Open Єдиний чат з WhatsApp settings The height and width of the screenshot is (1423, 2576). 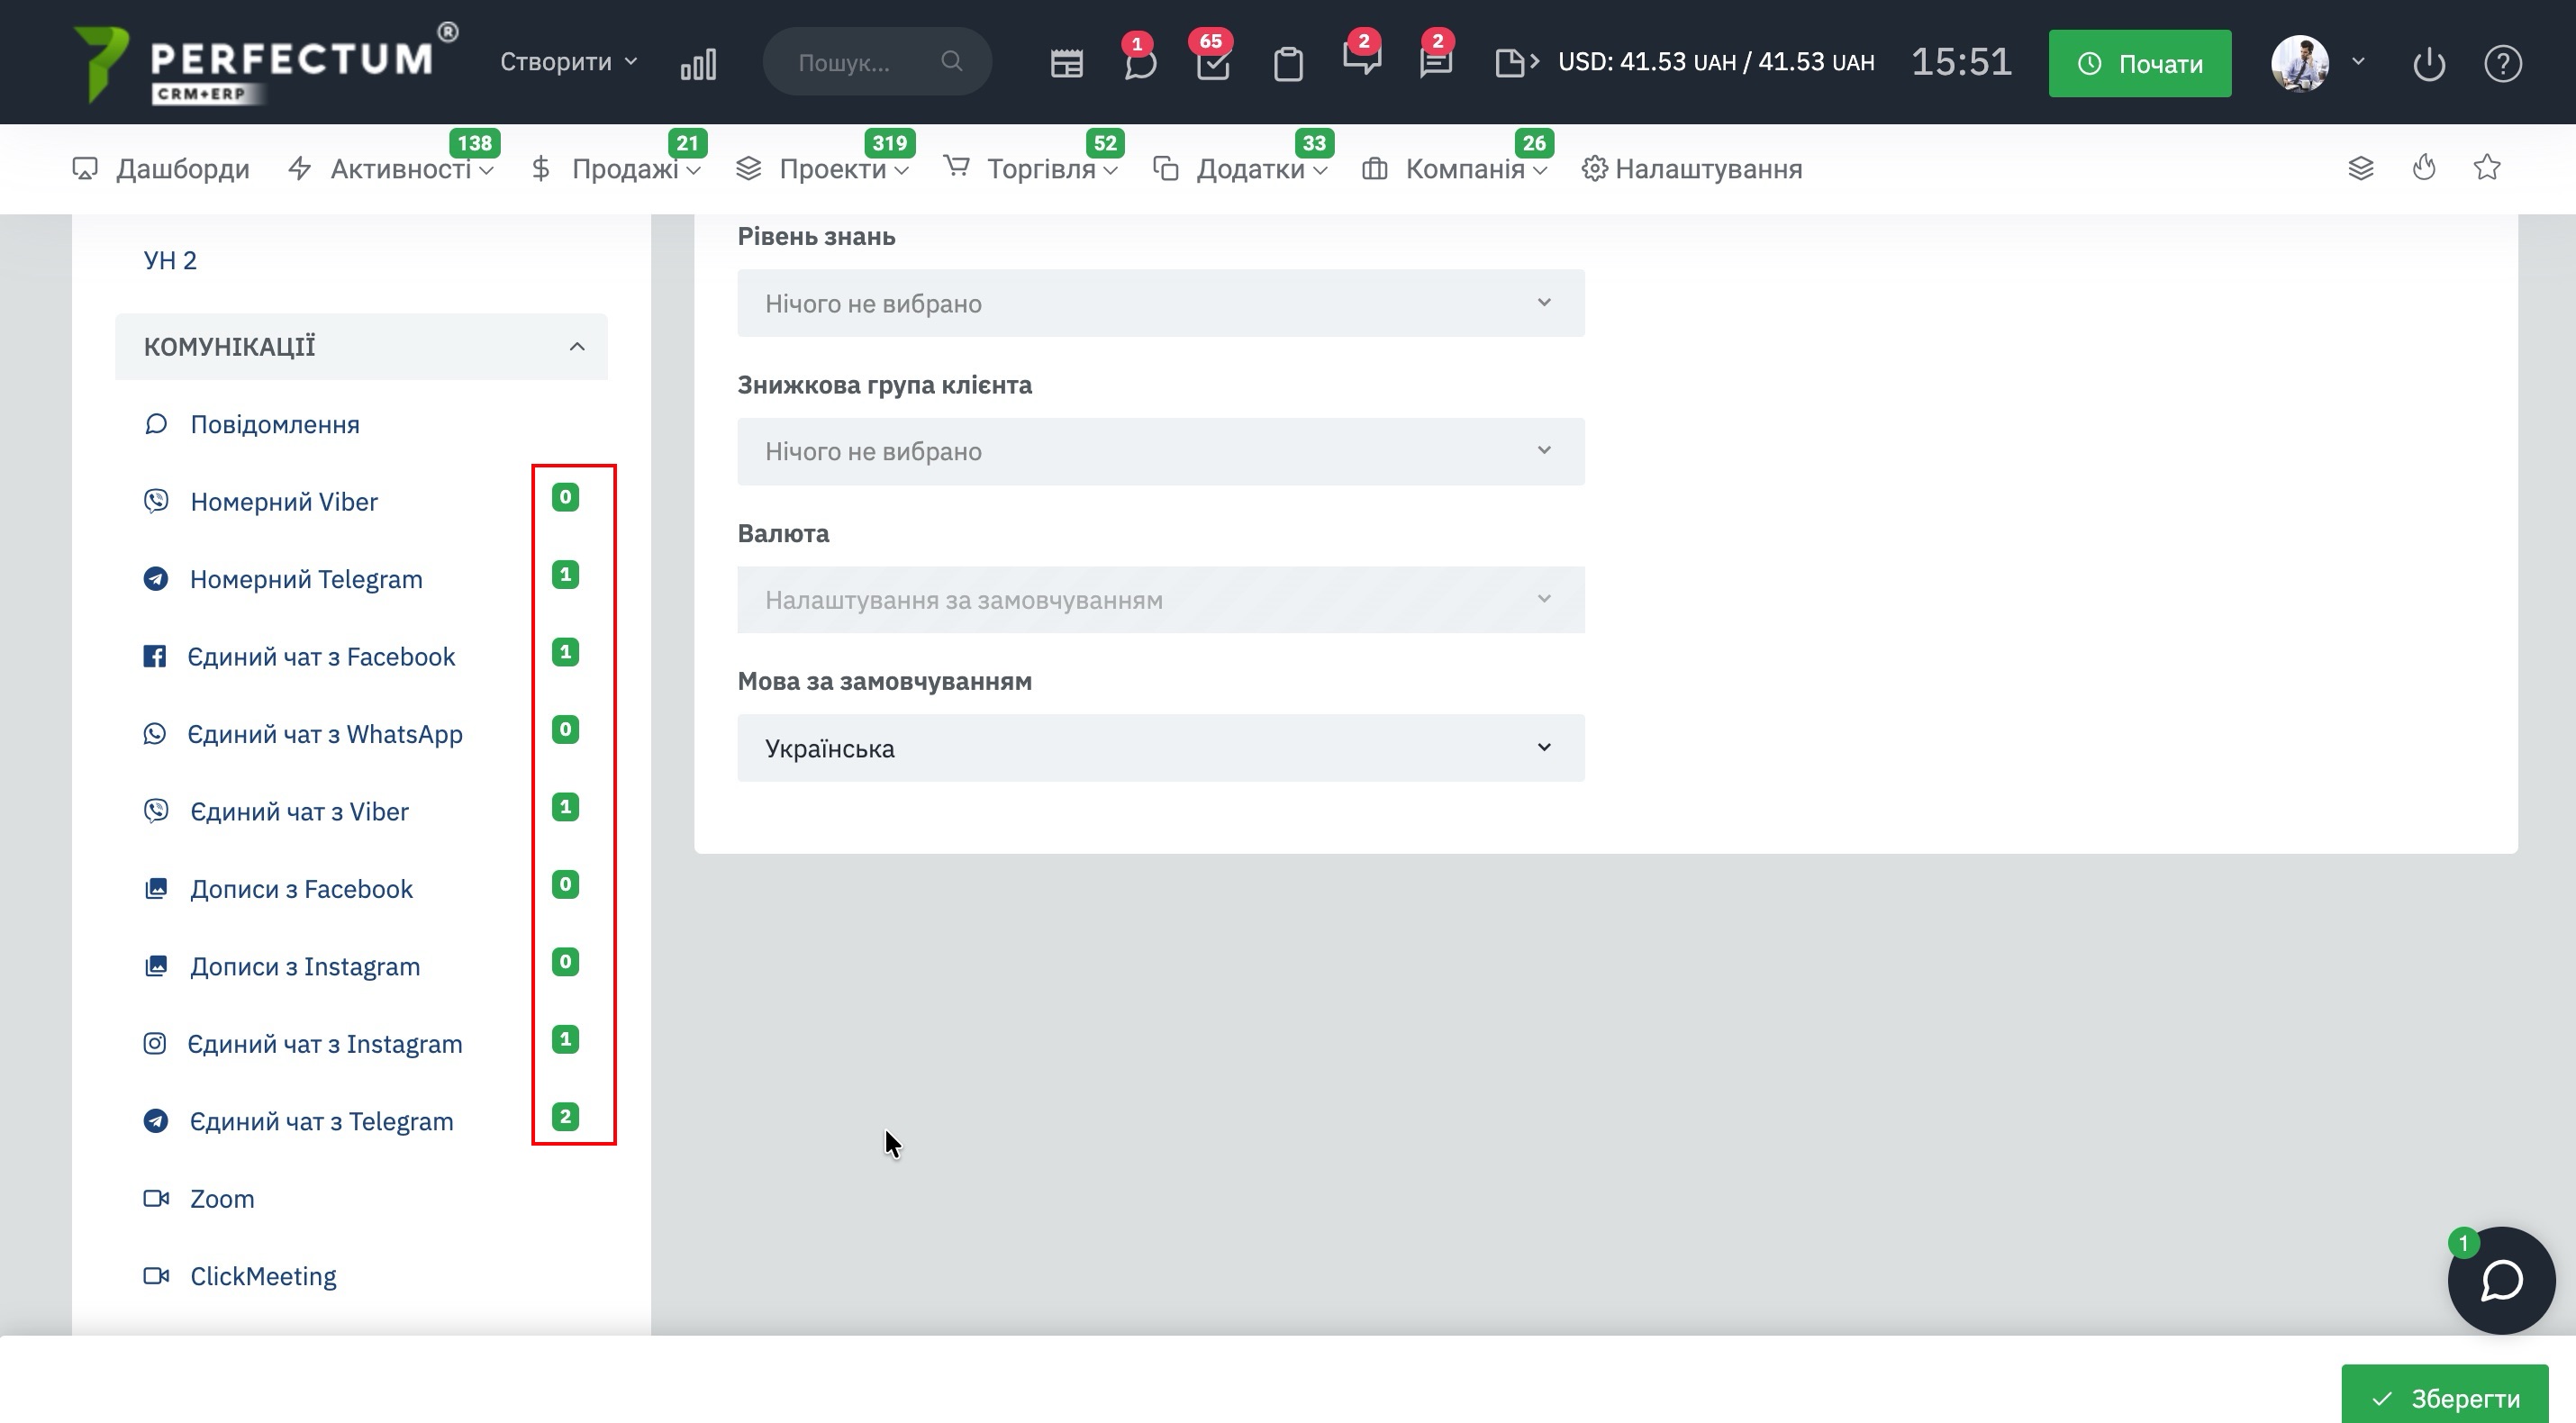(x=324, y=734)
